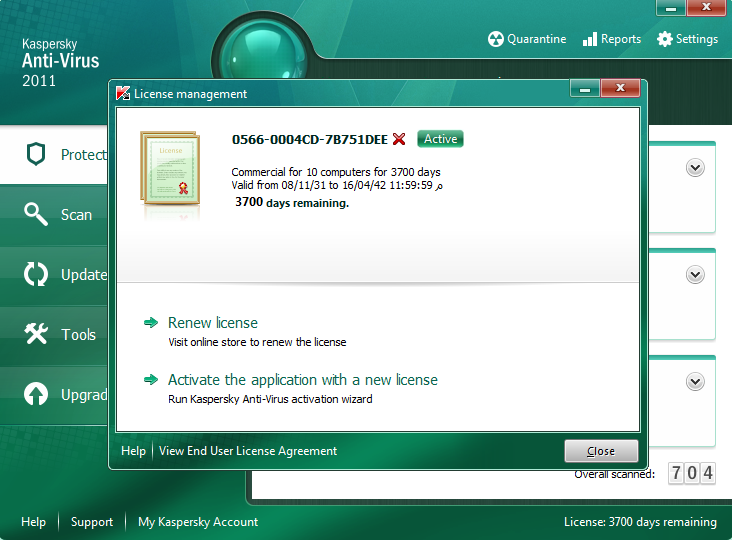Screen dimensions: 732x540
Task: Open the Support link
Action: point(92,522)
